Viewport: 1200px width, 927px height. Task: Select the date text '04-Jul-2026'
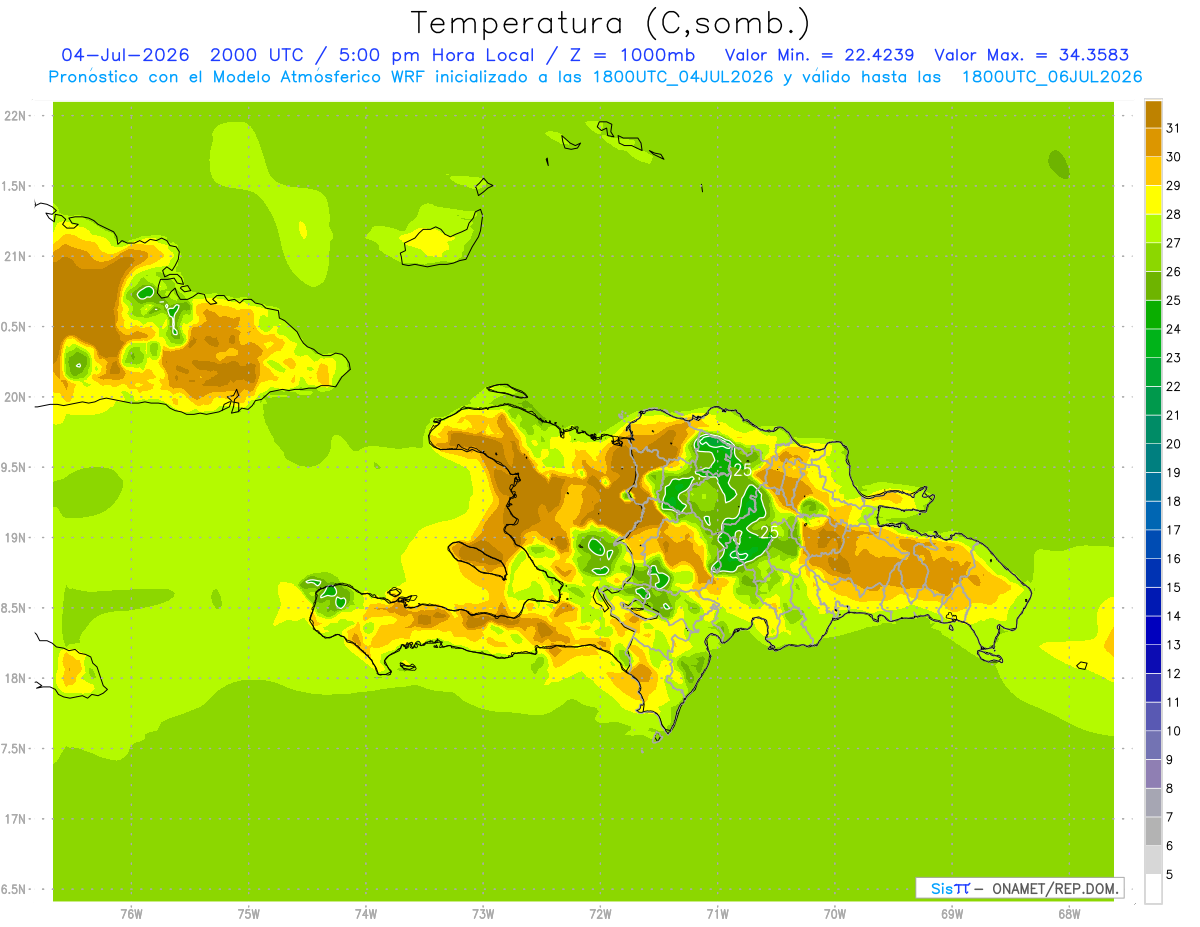(x=125, y=55)
